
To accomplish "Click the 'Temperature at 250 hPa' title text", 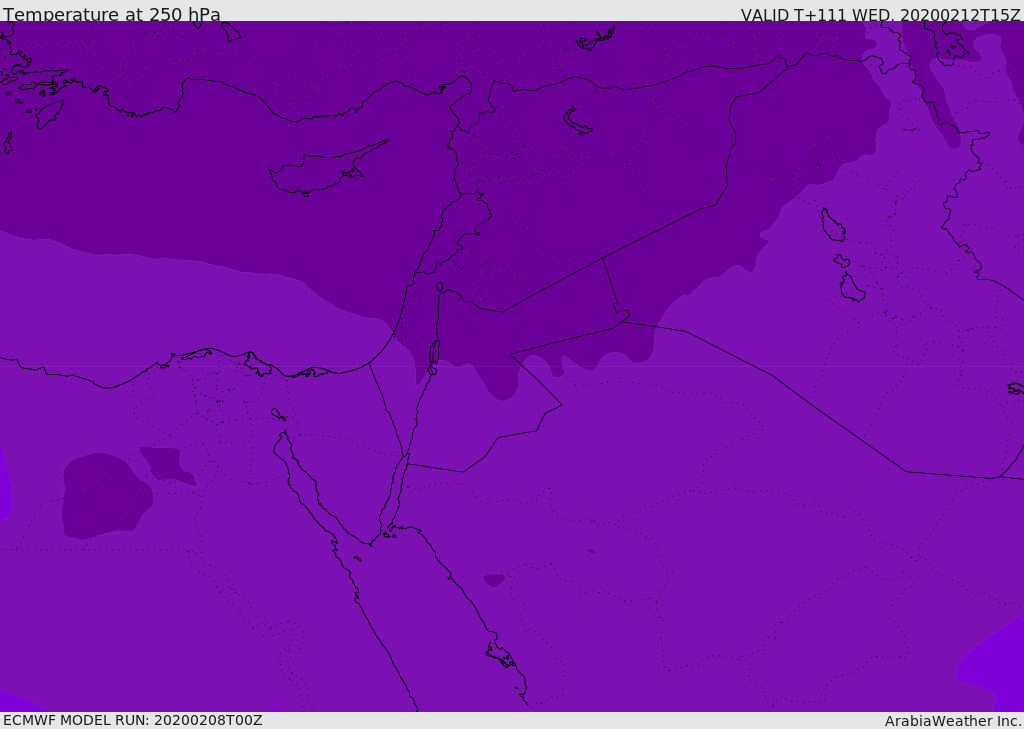I will pos(112,14).
